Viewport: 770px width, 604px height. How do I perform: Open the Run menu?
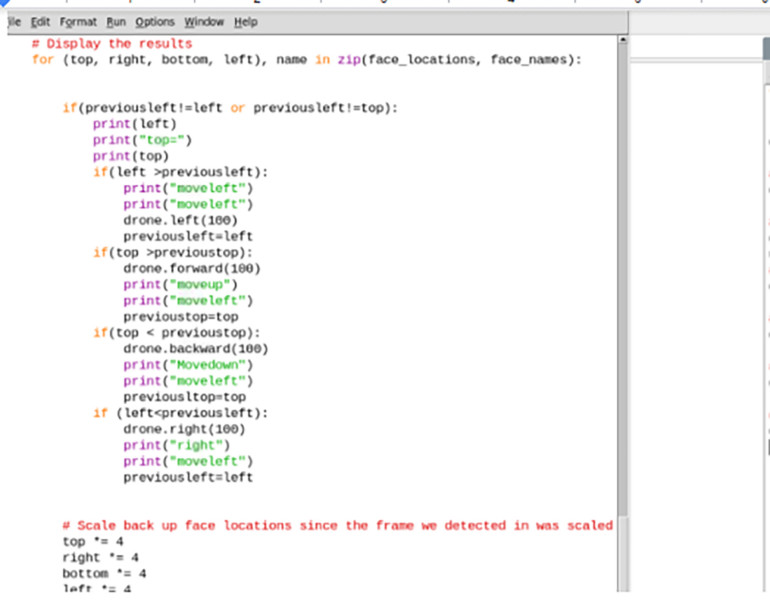[117, 22]
